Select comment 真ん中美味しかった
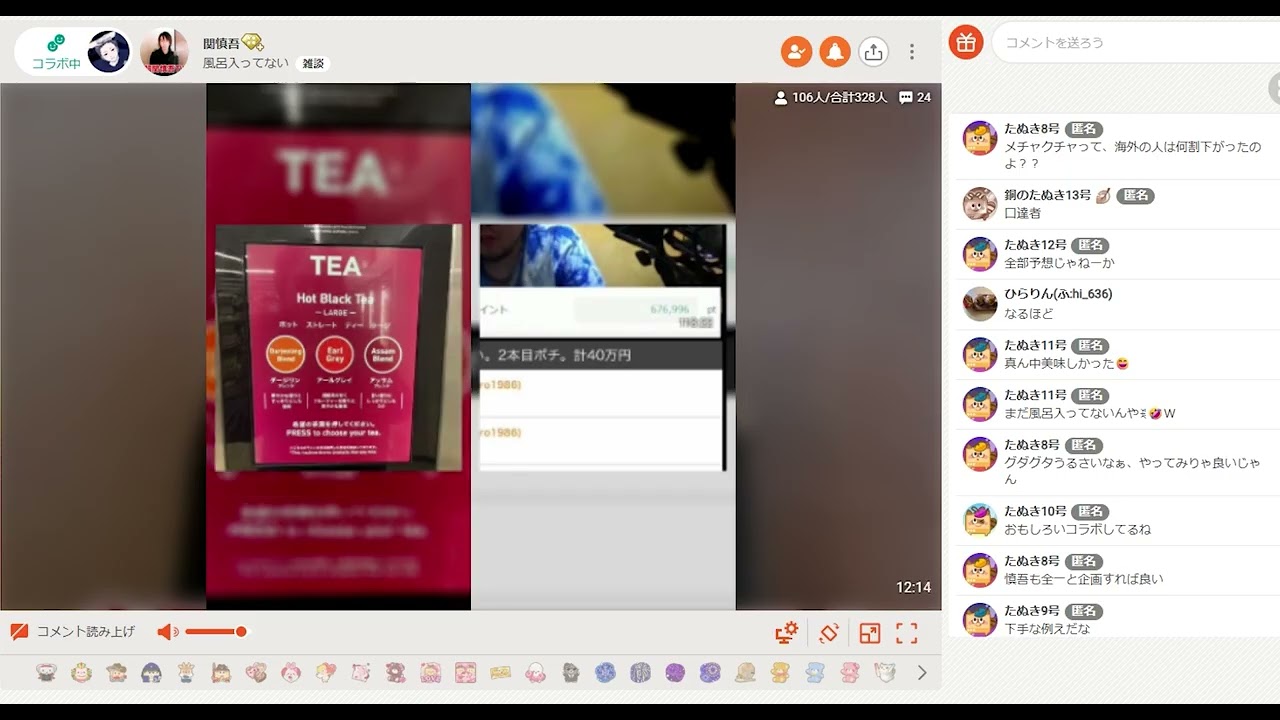The width and height of the screenshot is (1280, 720). click(x=1067, y=363)
